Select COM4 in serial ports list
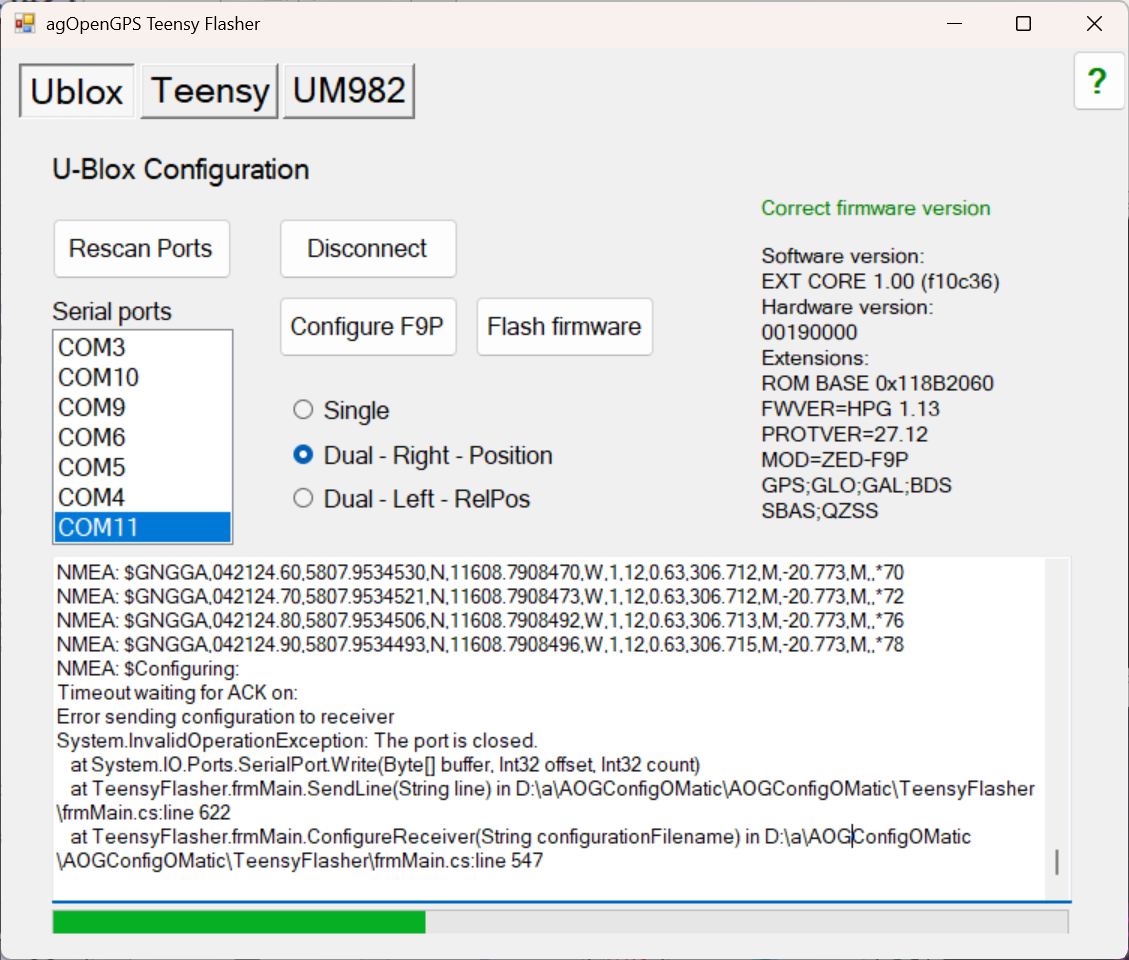 pos(143,497)
